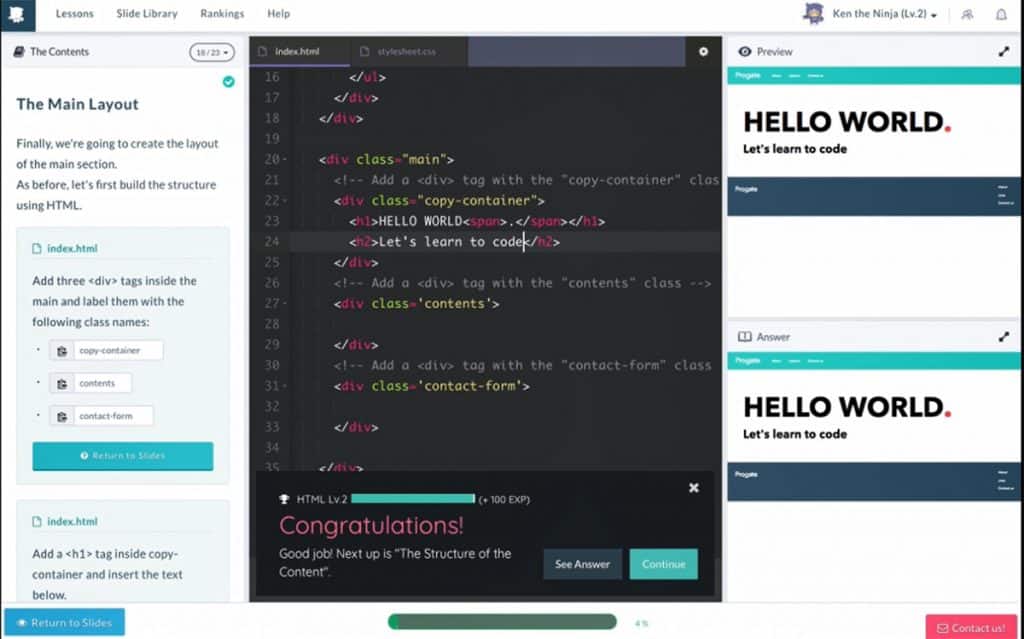Image resolution: width=1024 pixels, height=639 pixels.
Task: Copy the copy-container class name
Action: tap(62, 351)
